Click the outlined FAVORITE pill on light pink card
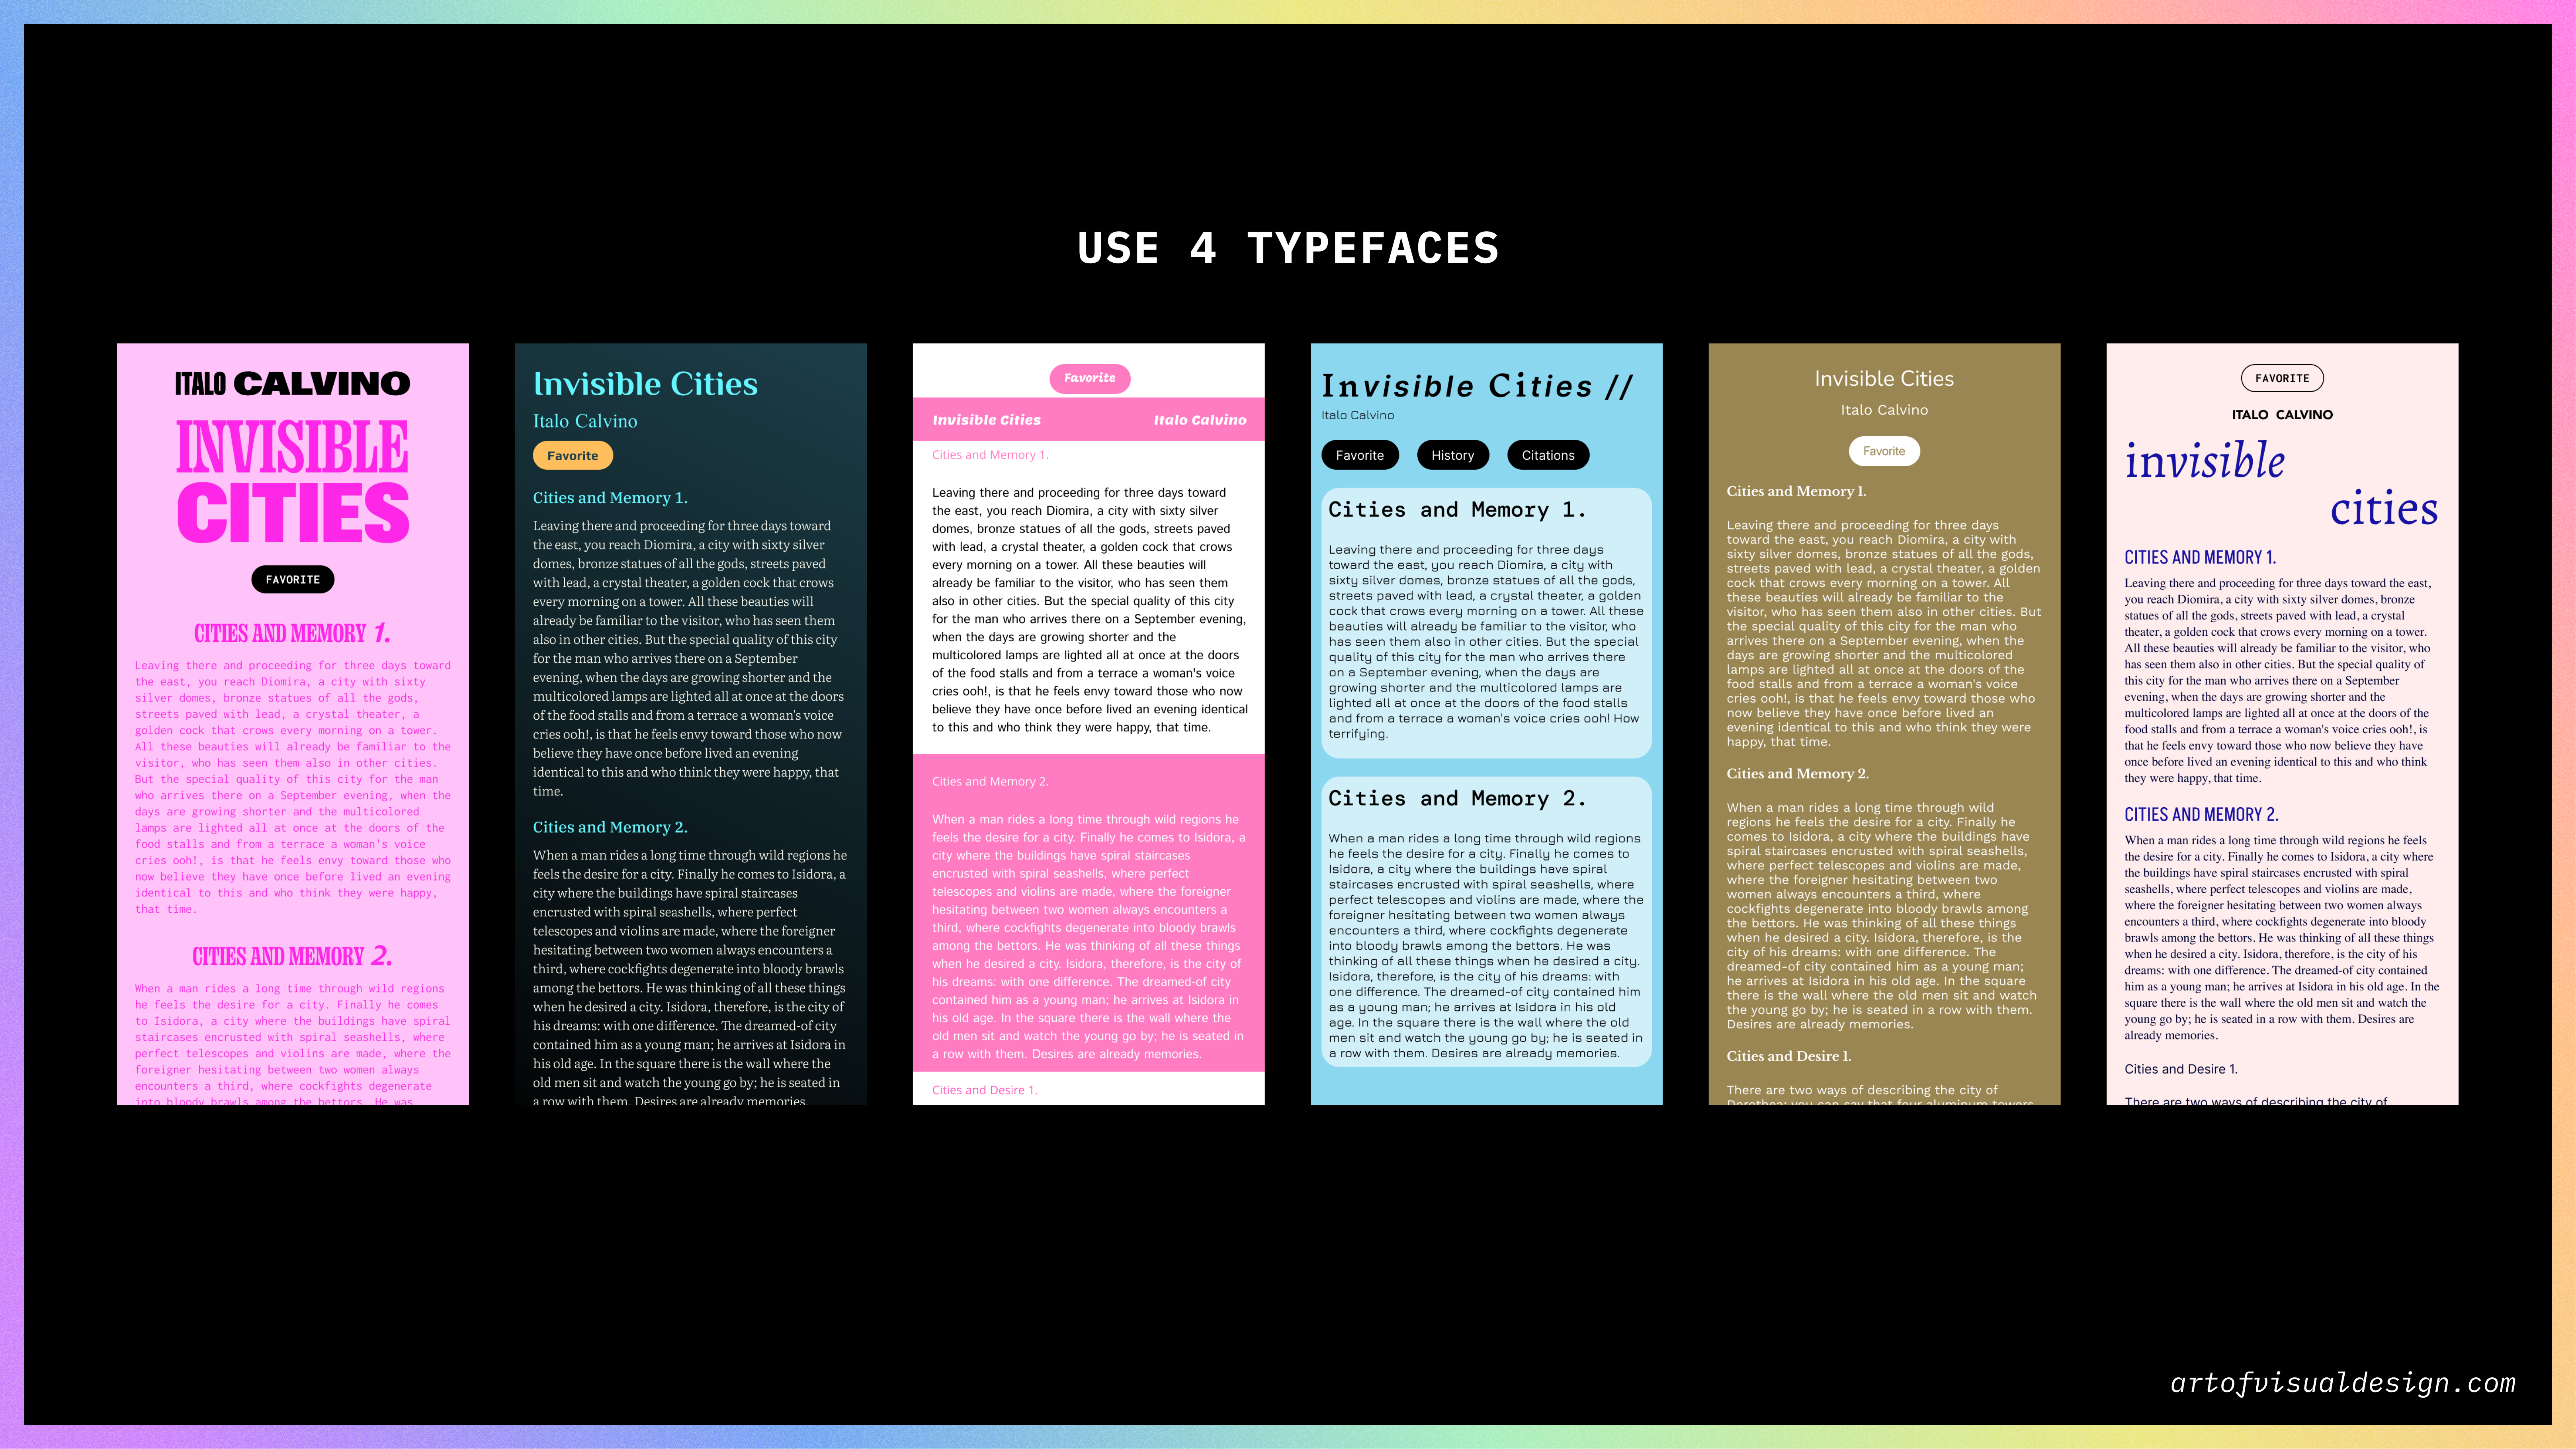 2282,378
